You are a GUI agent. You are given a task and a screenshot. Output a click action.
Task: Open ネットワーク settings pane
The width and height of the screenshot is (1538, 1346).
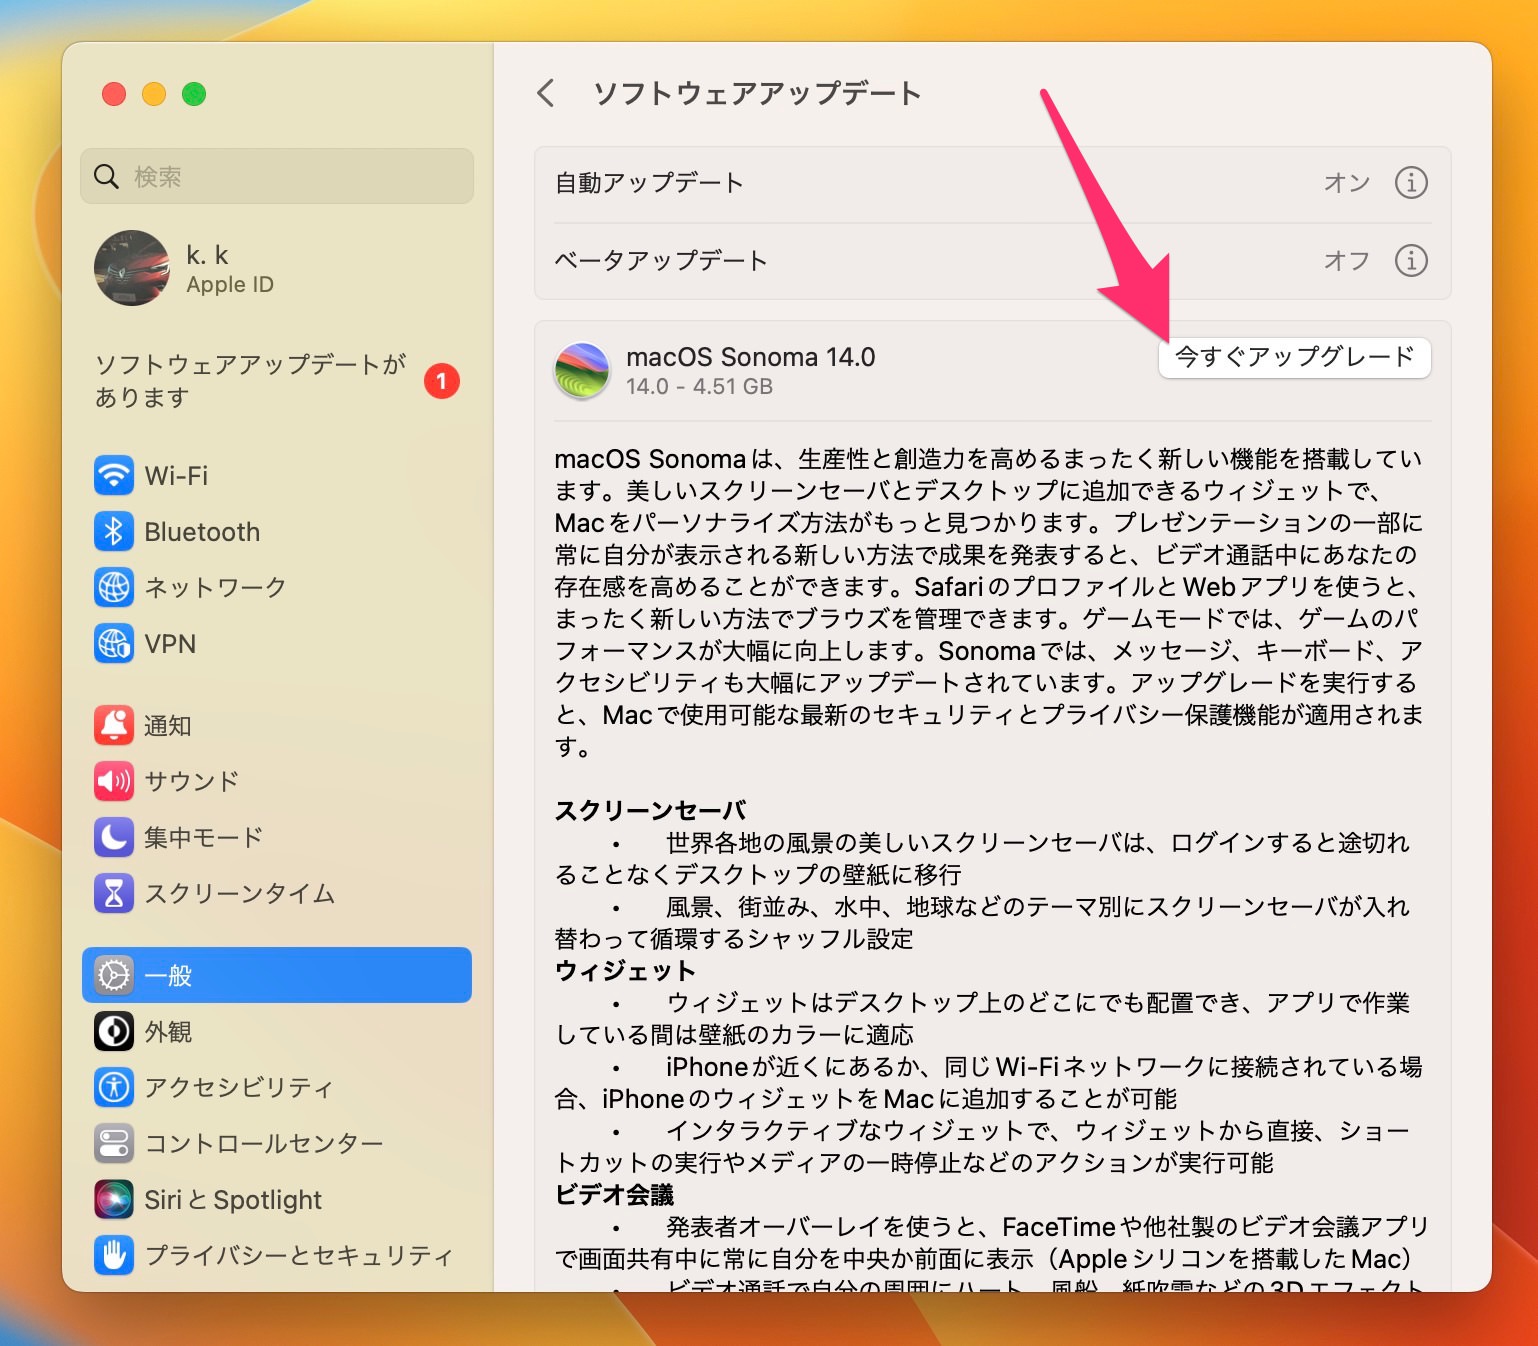tap(277, 588)
